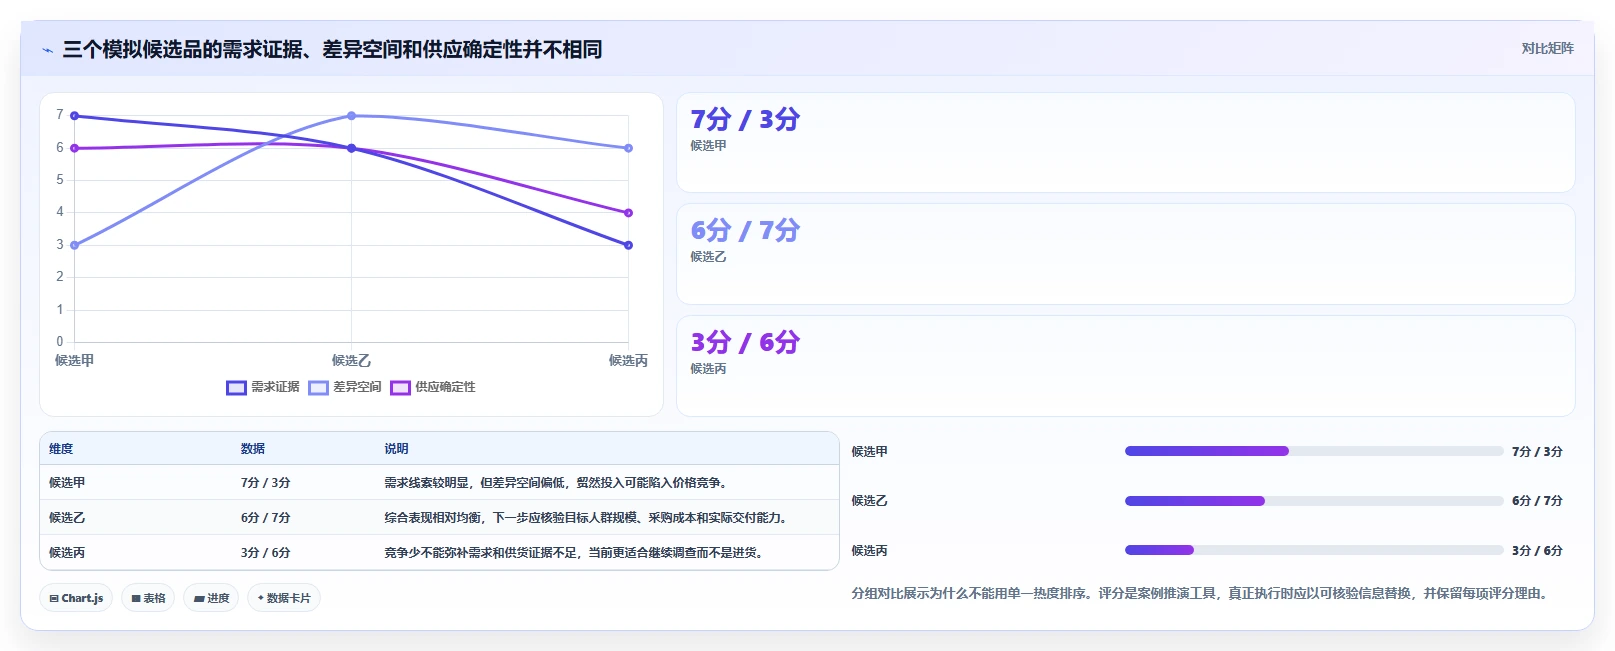Click the Chart.js tag chip
Screen dimensions: 1615x651
76,598
